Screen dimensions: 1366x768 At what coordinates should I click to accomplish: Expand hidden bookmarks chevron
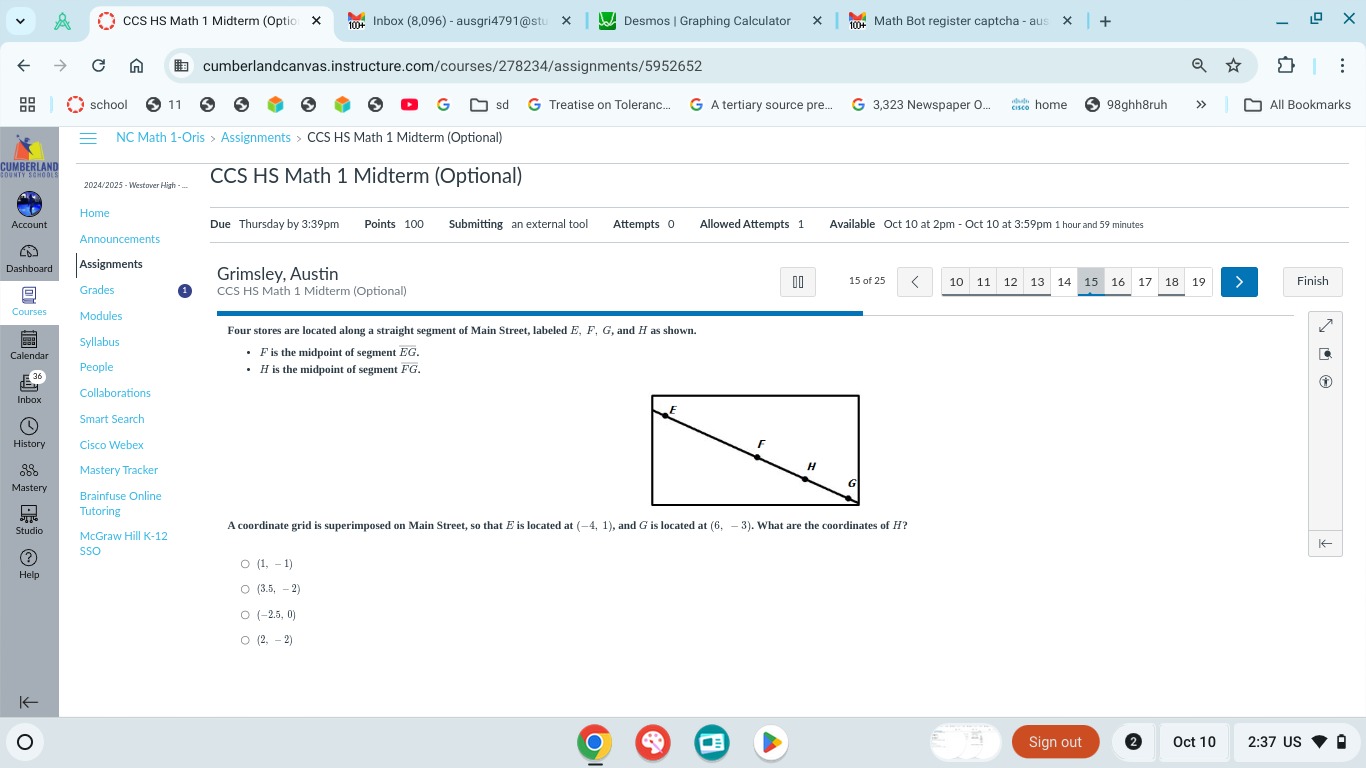[x=1201, y=104]
